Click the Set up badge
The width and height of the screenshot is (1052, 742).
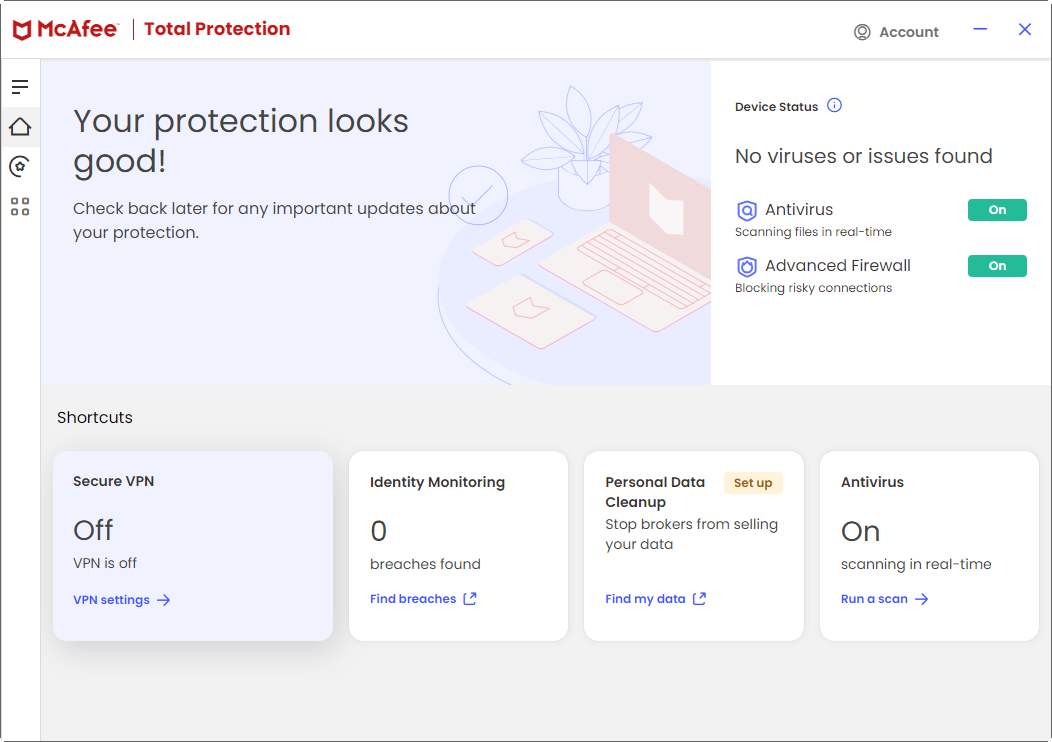pos(753,483)
